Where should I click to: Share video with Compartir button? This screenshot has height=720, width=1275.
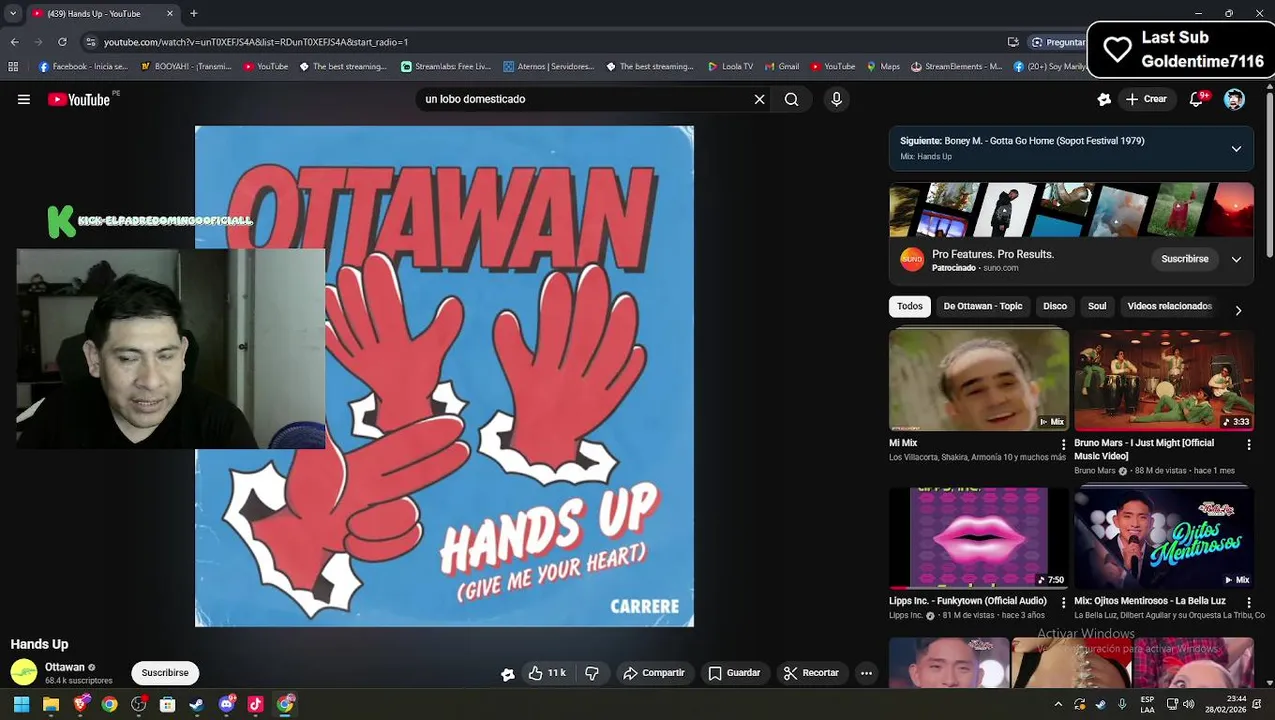point(654,673)
